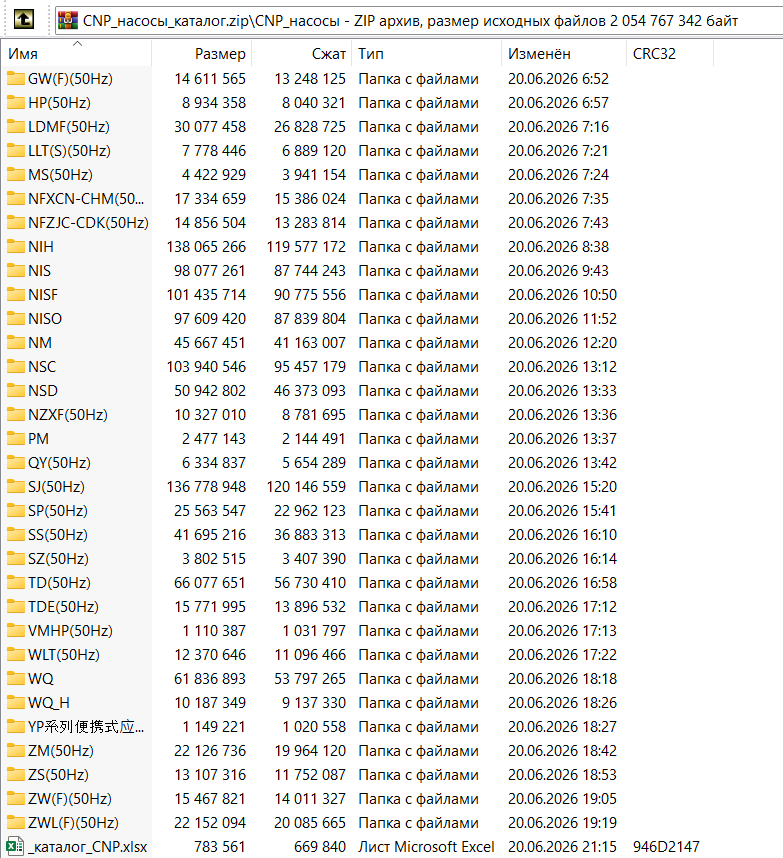Screen dimensions: 783x858
Task: Click modified date 20.06.2026 15:20
Action: [x=562, y=486]
